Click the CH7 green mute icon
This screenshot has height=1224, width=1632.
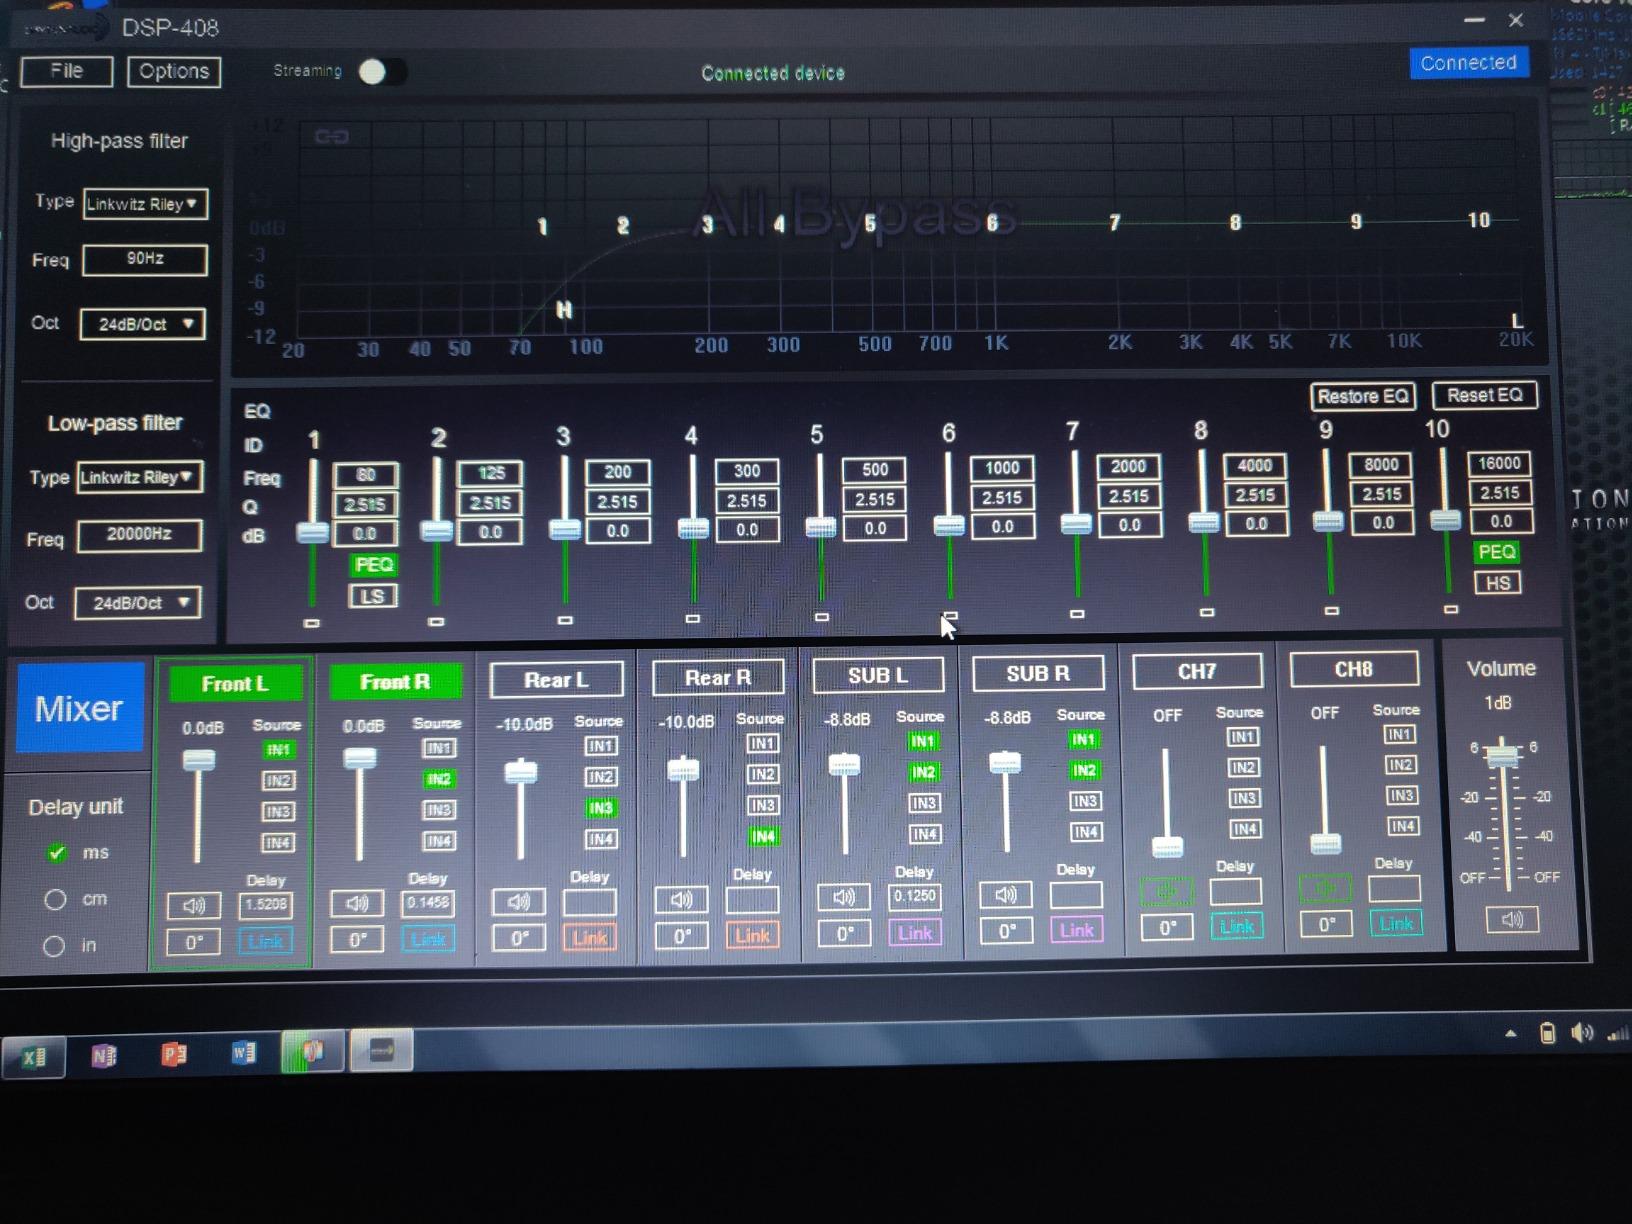click(1166, 890)
